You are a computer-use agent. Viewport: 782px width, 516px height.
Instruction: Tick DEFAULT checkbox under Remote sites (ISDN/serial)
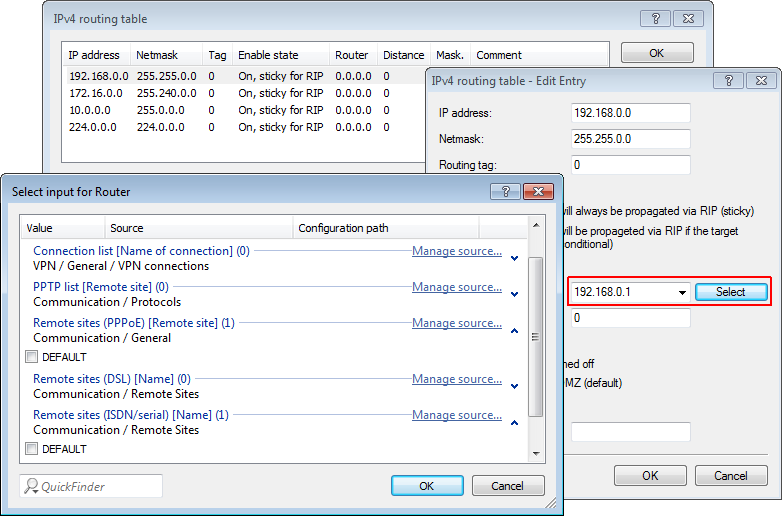[32, 449]
